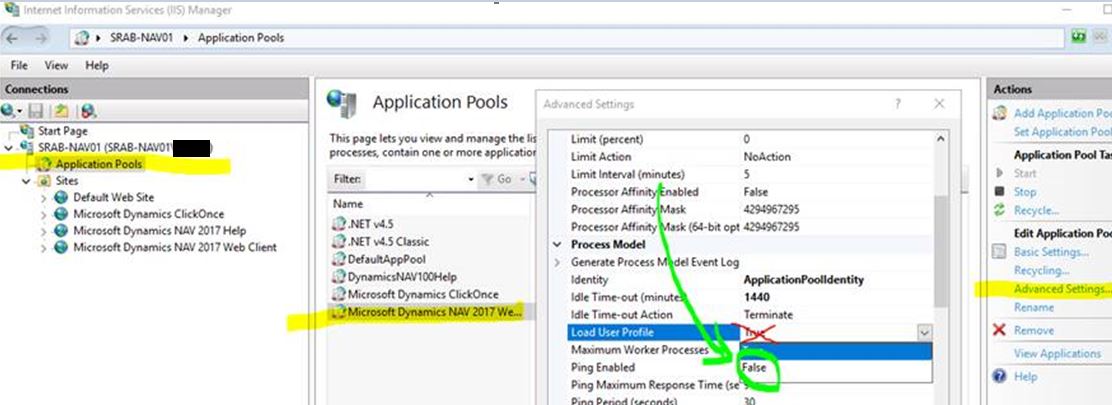1112x405 pixels.
Task: Expand Microsoft Dynamics NAV 2017 Web Client node
Action: pyautogui.click(x=44, y=248)
